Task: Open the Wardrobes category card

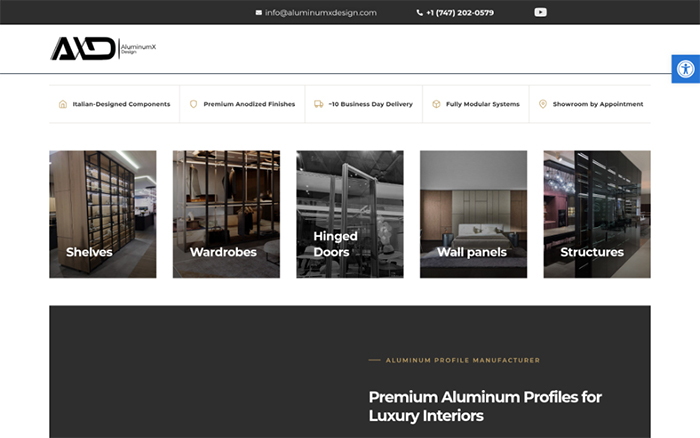Action: coord(226,214)
